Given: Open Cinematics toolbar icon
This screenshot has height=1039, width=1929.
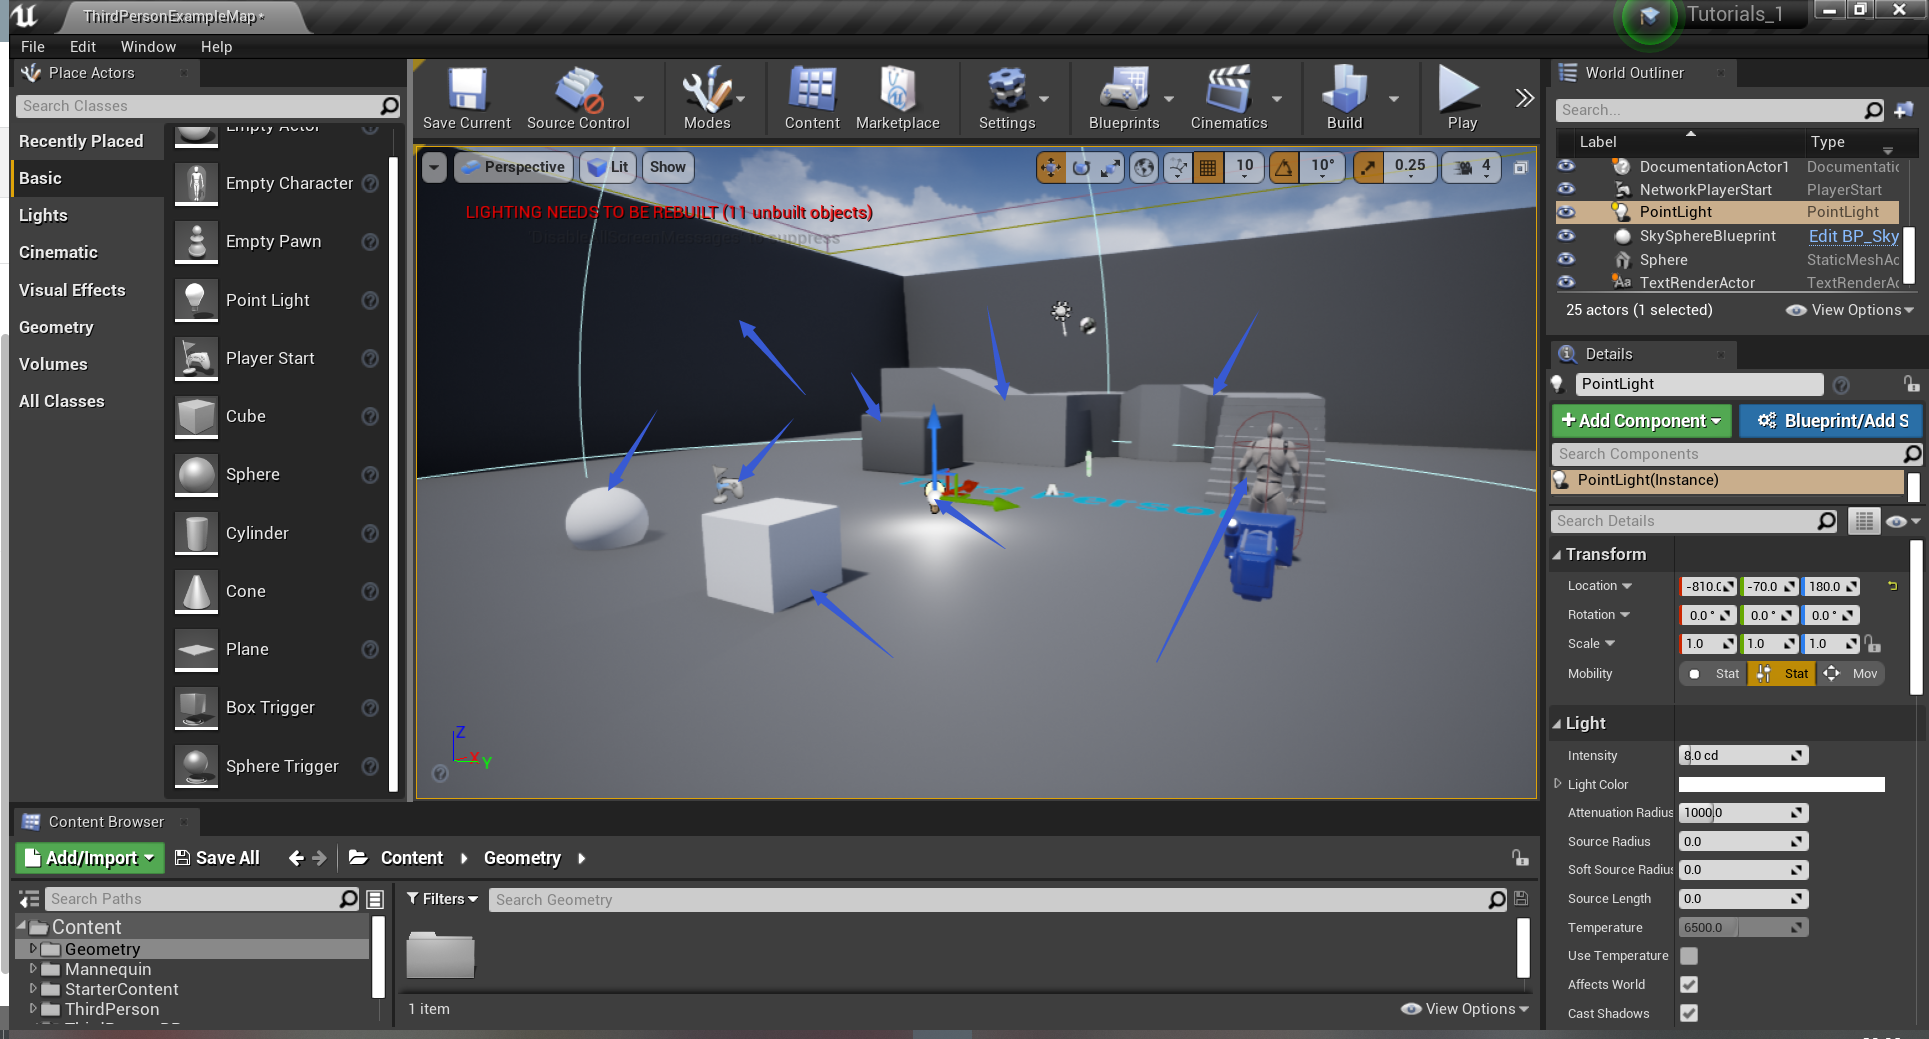Looking at the screenshot, I should click(1228, 98).
